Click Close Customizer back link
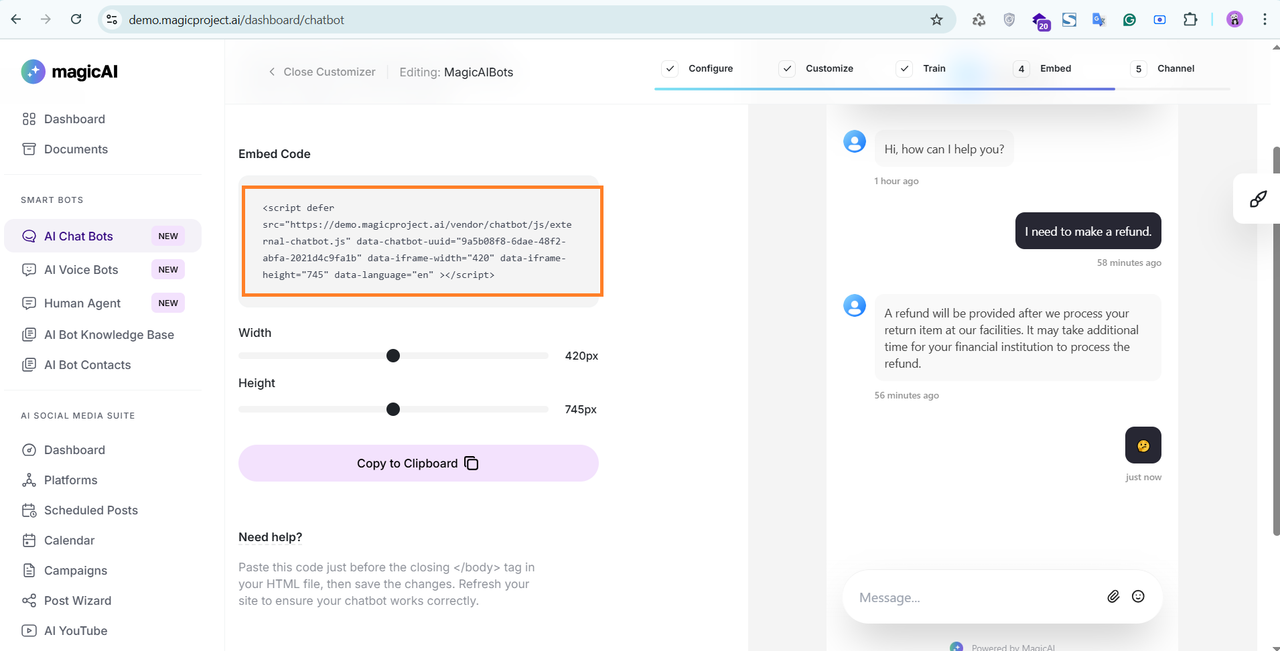 (322, 72)
